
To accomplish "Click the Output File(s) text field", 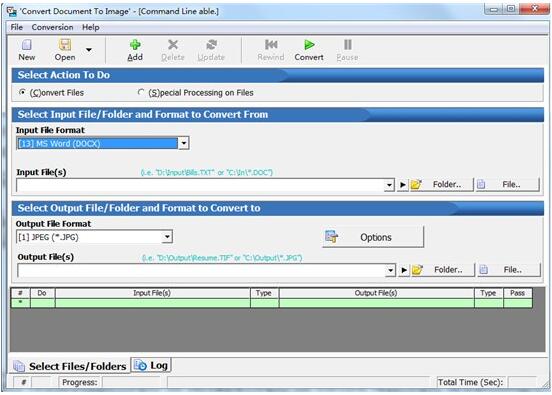I will tap(201, 270).
